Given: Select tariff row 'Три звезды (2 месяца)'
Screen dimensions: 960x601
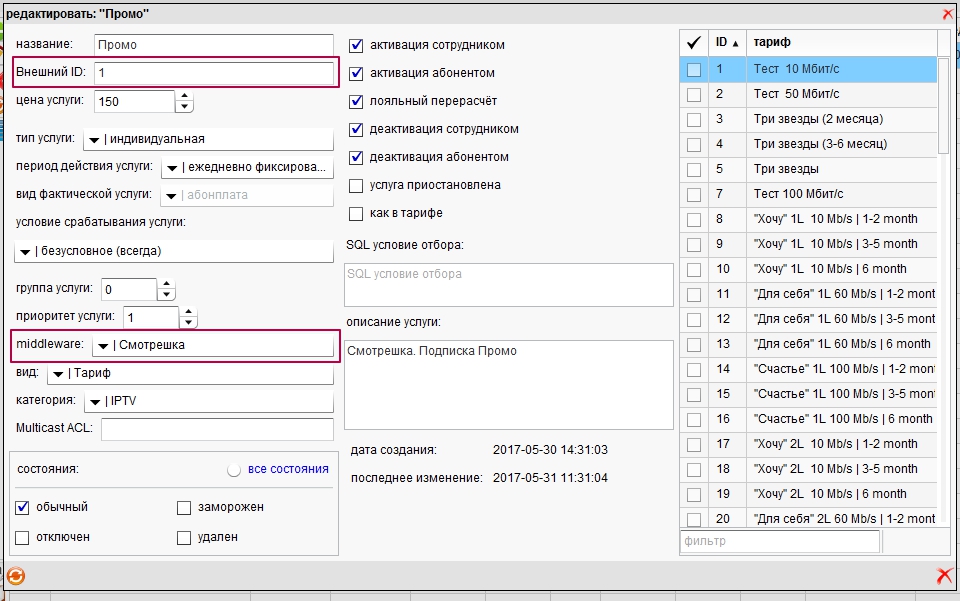Looking at the screenshot, I should [840, 119].
